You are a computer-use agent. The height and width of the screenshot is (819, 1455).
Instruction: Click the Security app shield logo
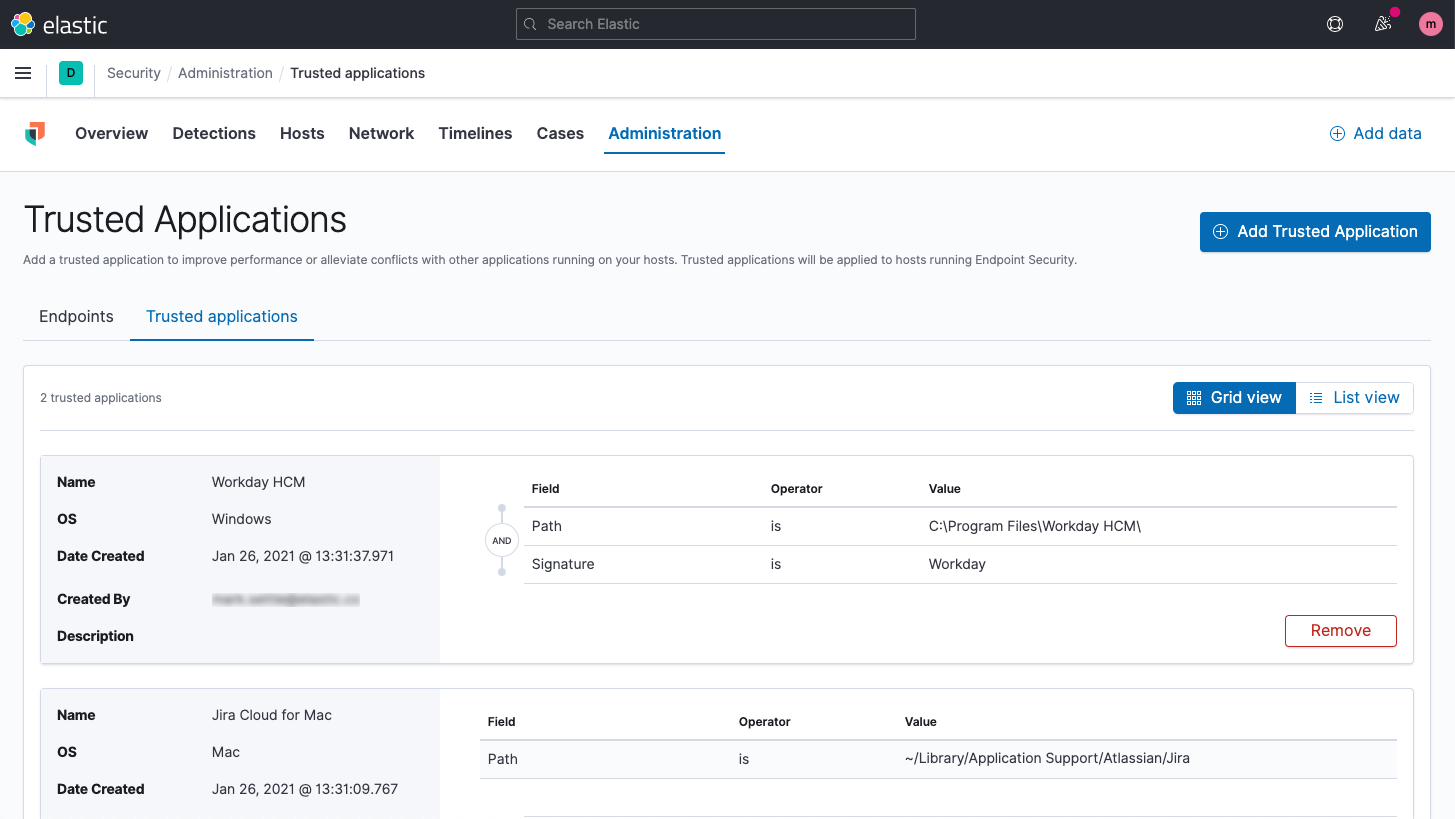(35, 134)
